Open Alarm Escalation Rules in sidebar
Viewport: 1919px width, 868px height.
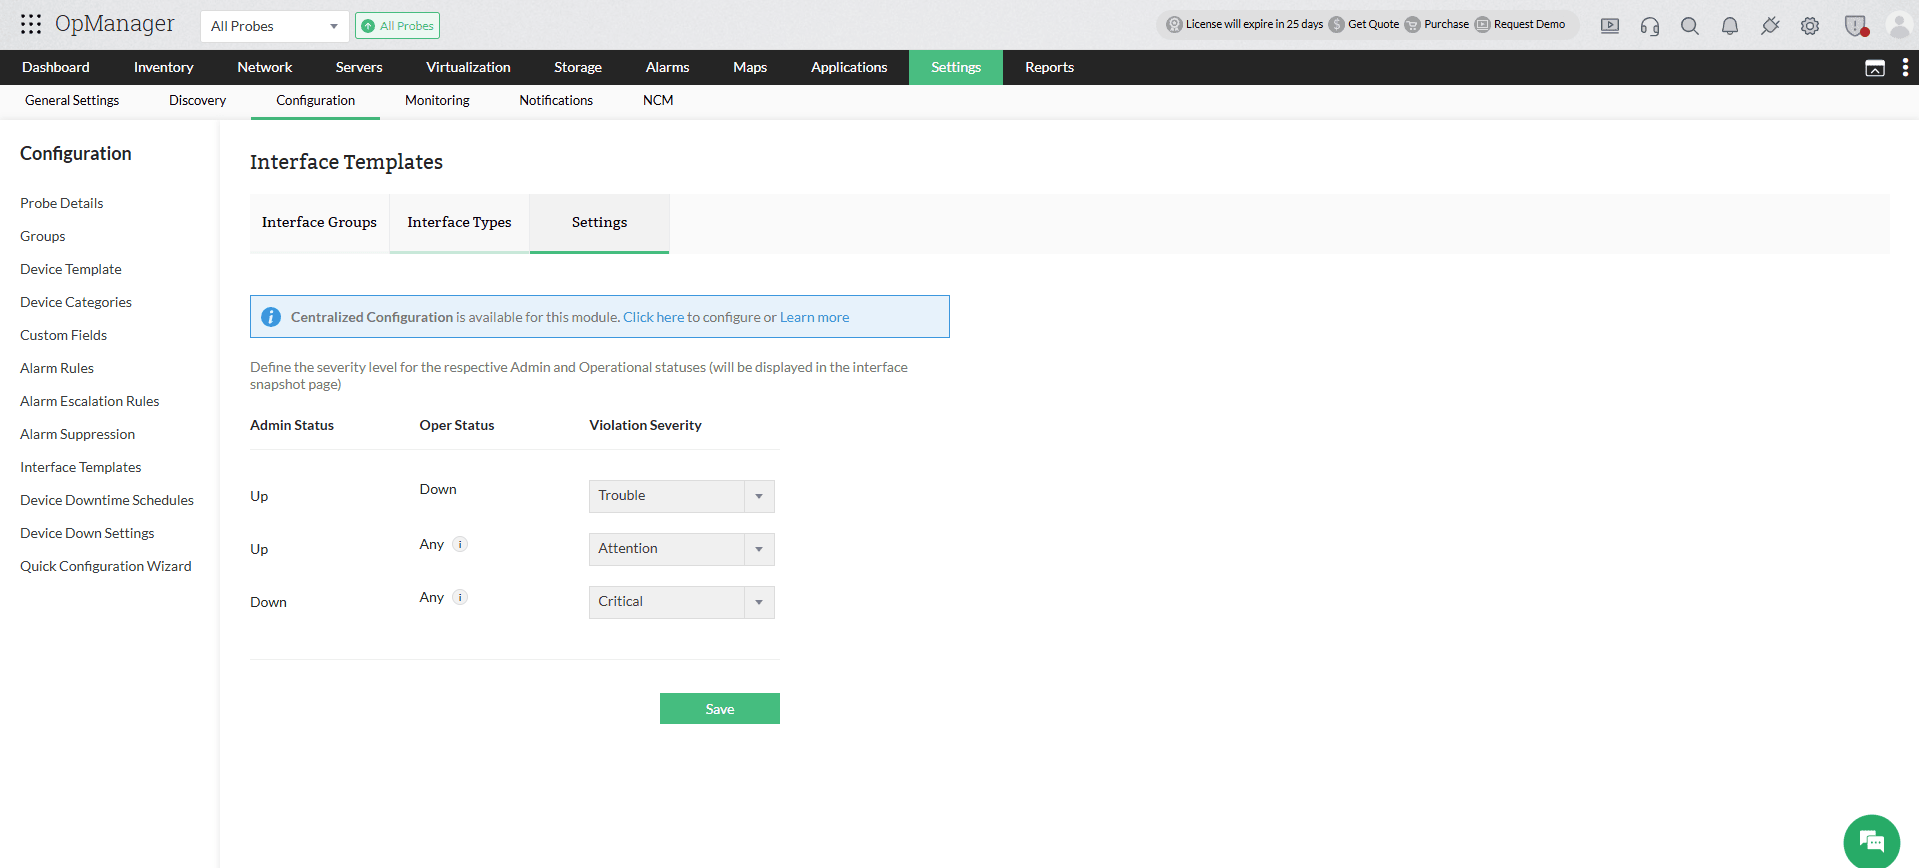[x=90, y=401]
